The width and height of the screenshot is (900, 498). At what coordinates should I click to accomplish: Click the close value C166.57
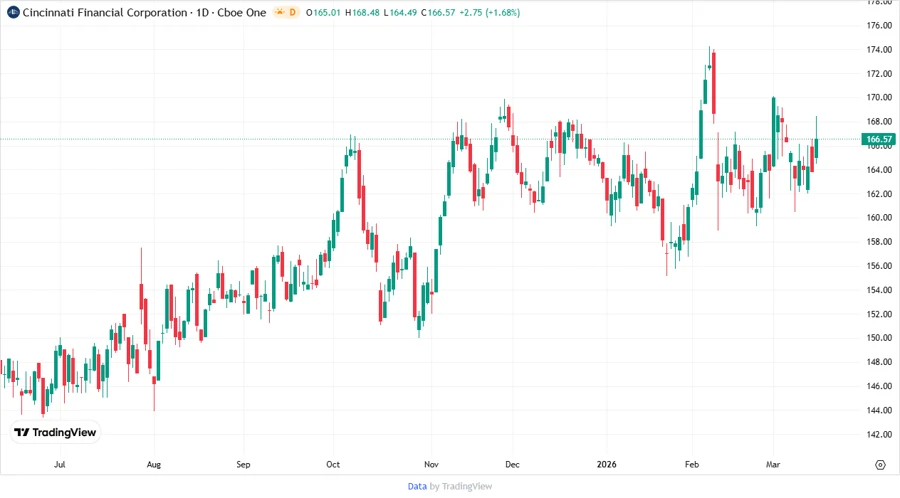(x=438, y=12)
